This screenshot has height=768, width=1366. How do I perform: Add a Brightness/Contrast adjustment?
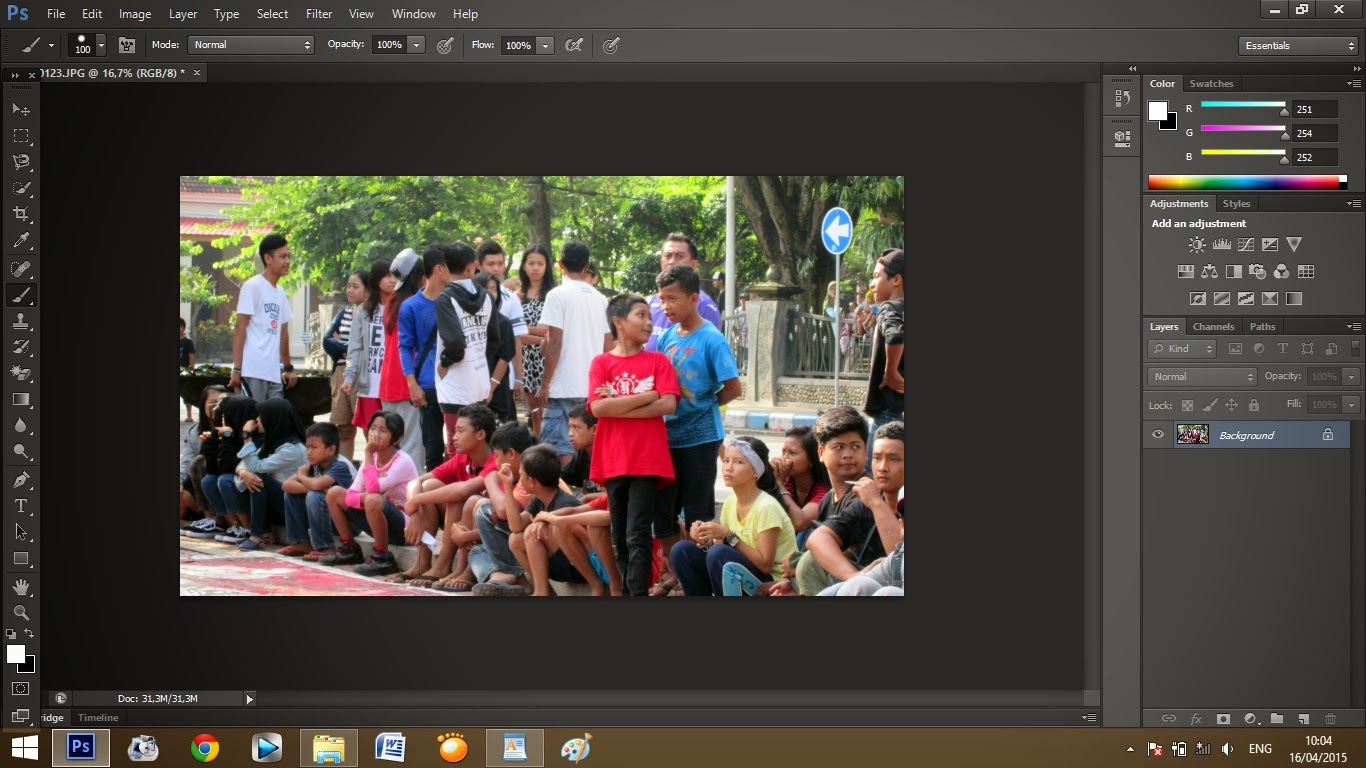coord(1197,244)
